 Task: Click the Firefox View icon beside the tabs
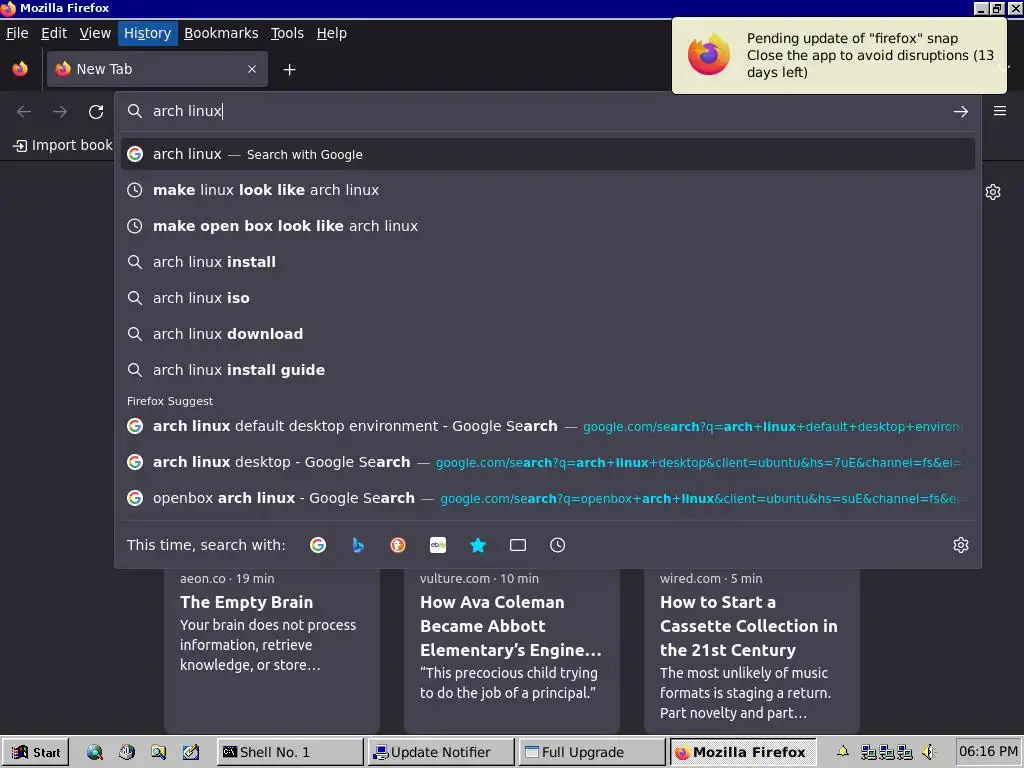(x=20, y=69)
